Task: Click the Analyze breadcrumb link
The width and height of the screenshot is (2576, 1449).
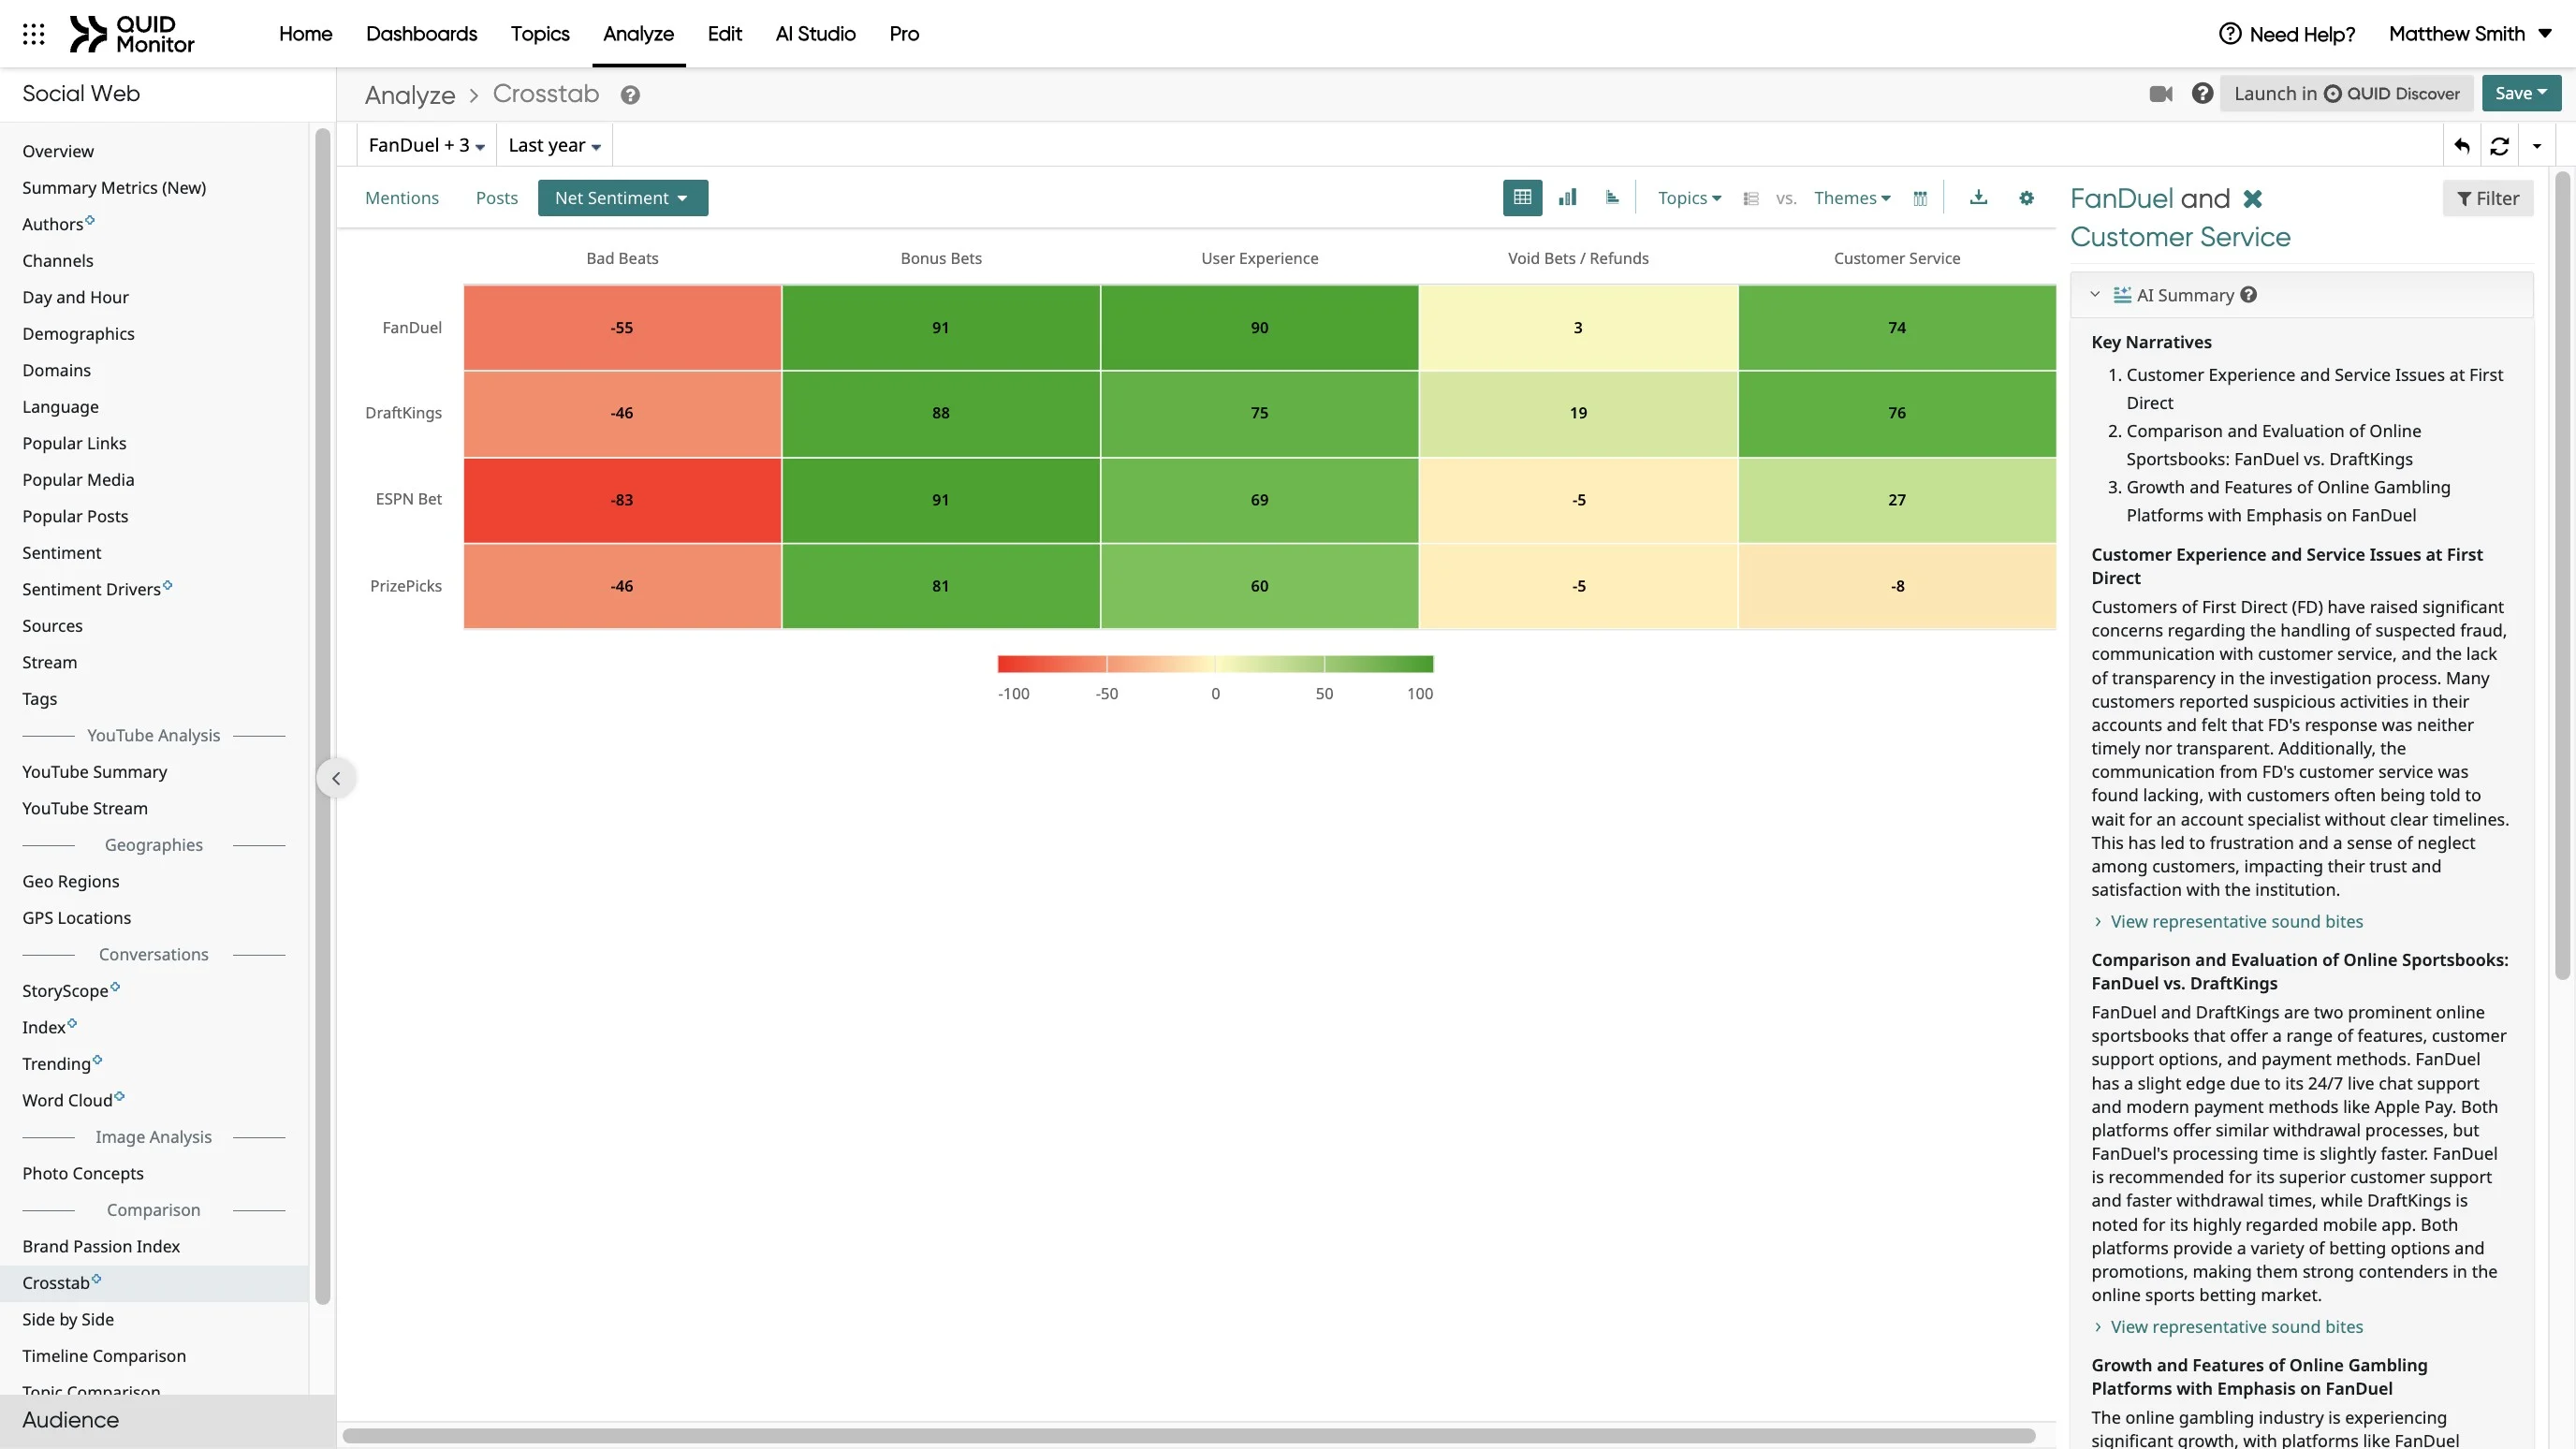Action: (409, 95)
